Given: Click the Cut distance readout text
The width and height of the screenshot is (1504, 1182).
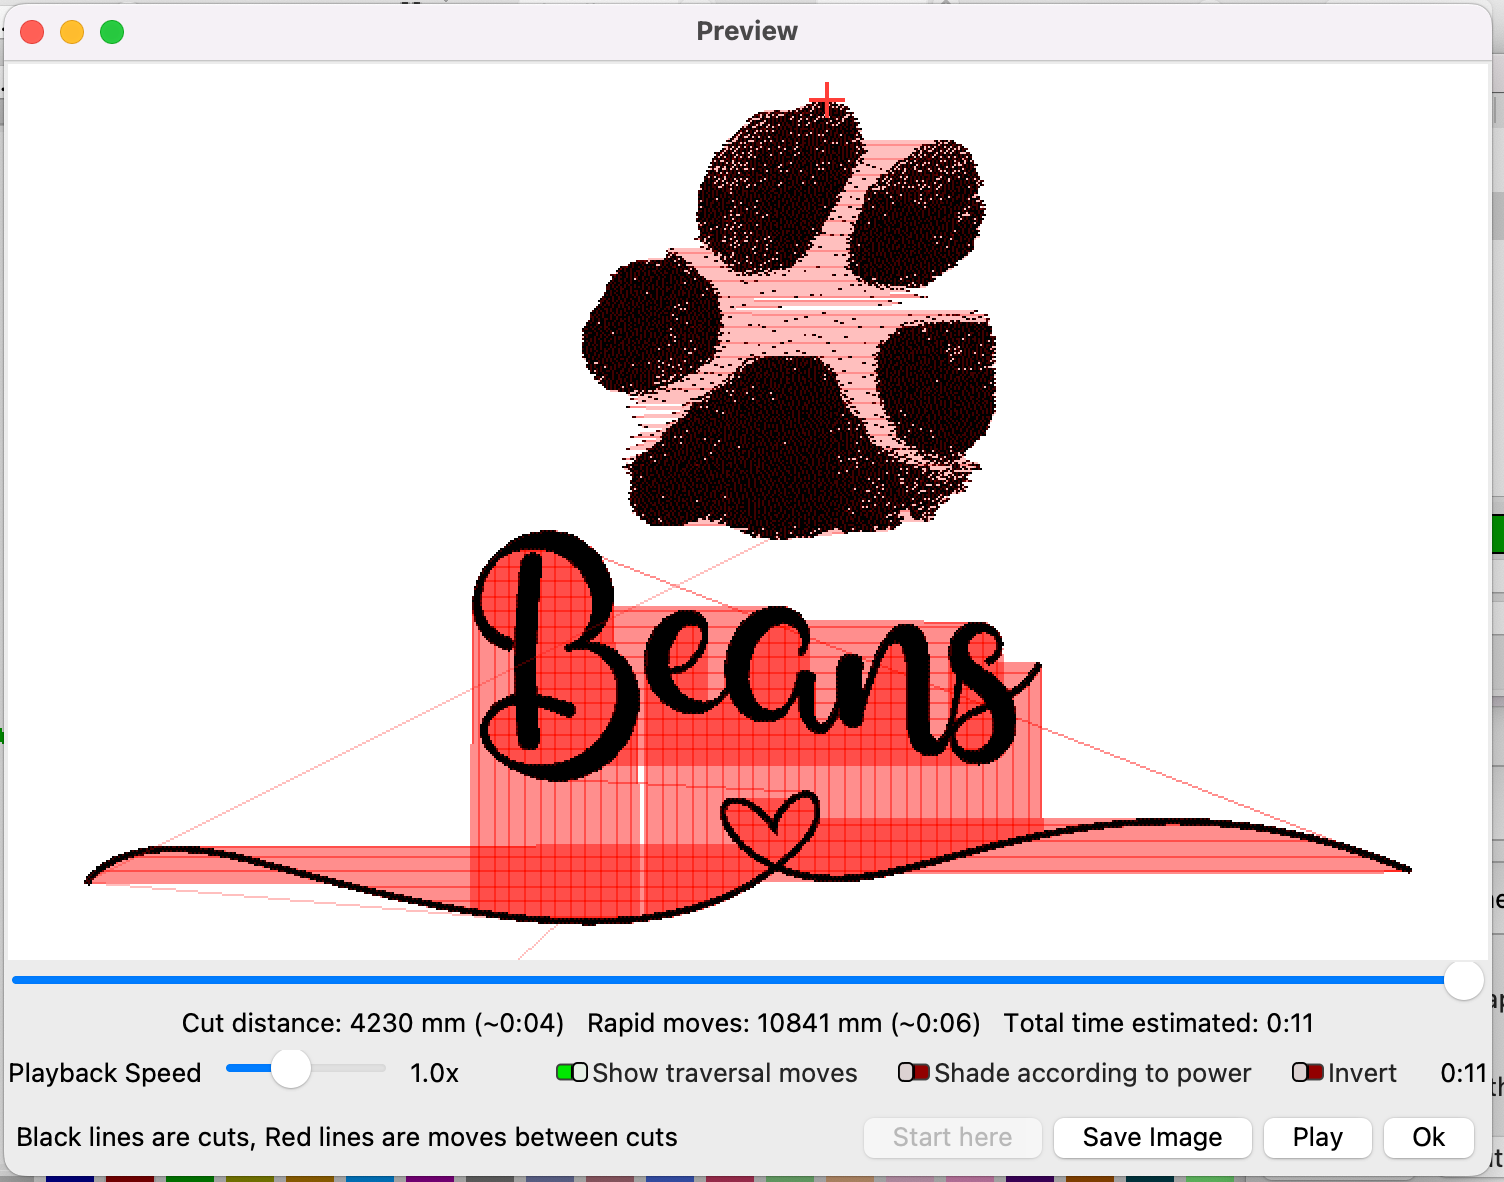Looking at the screenshot, I should (x=372, y=1023).
